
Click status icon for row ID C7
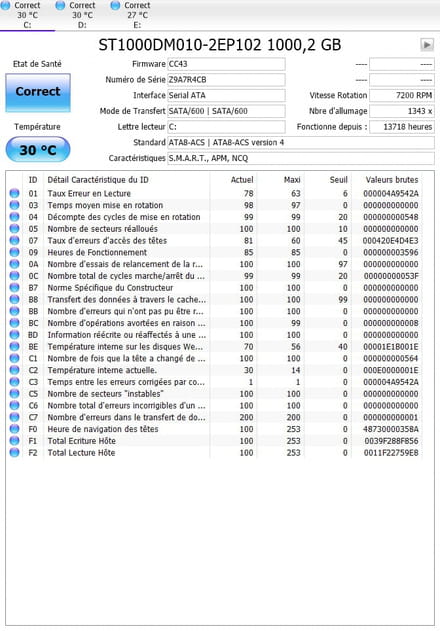click(14, 417)
